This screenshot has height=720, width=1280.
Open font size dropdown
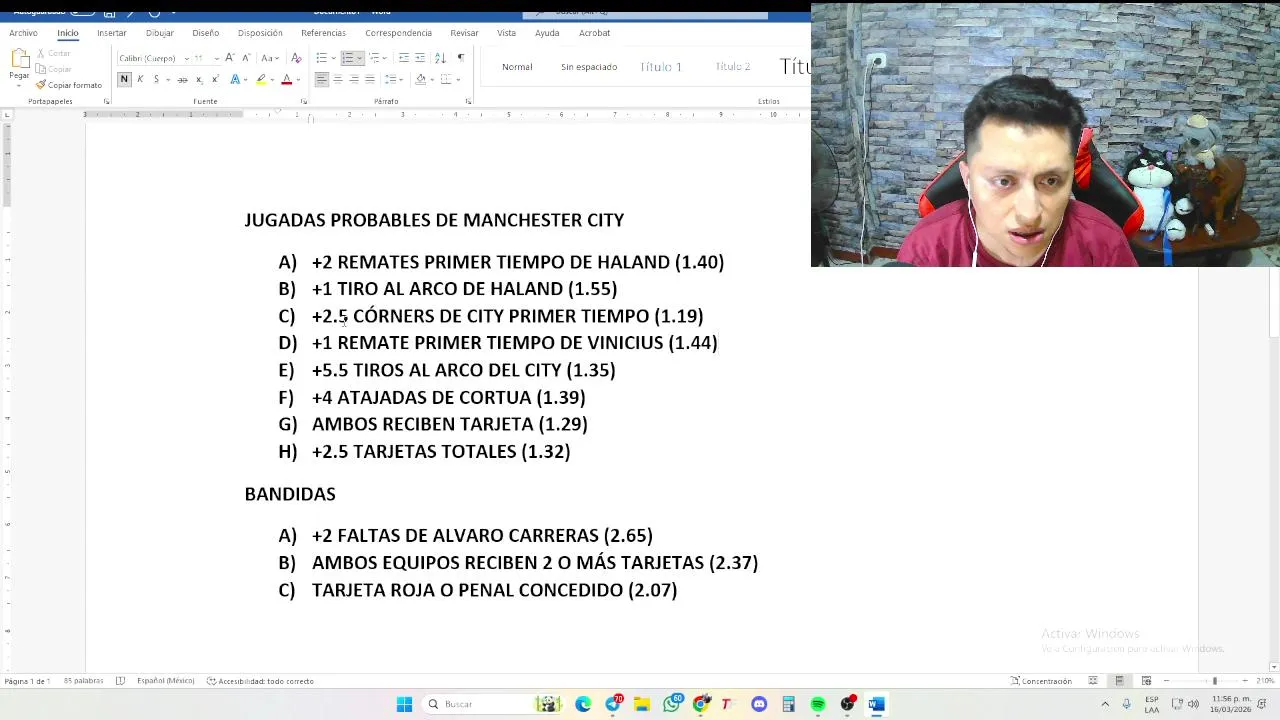click(x=217, y=58)
